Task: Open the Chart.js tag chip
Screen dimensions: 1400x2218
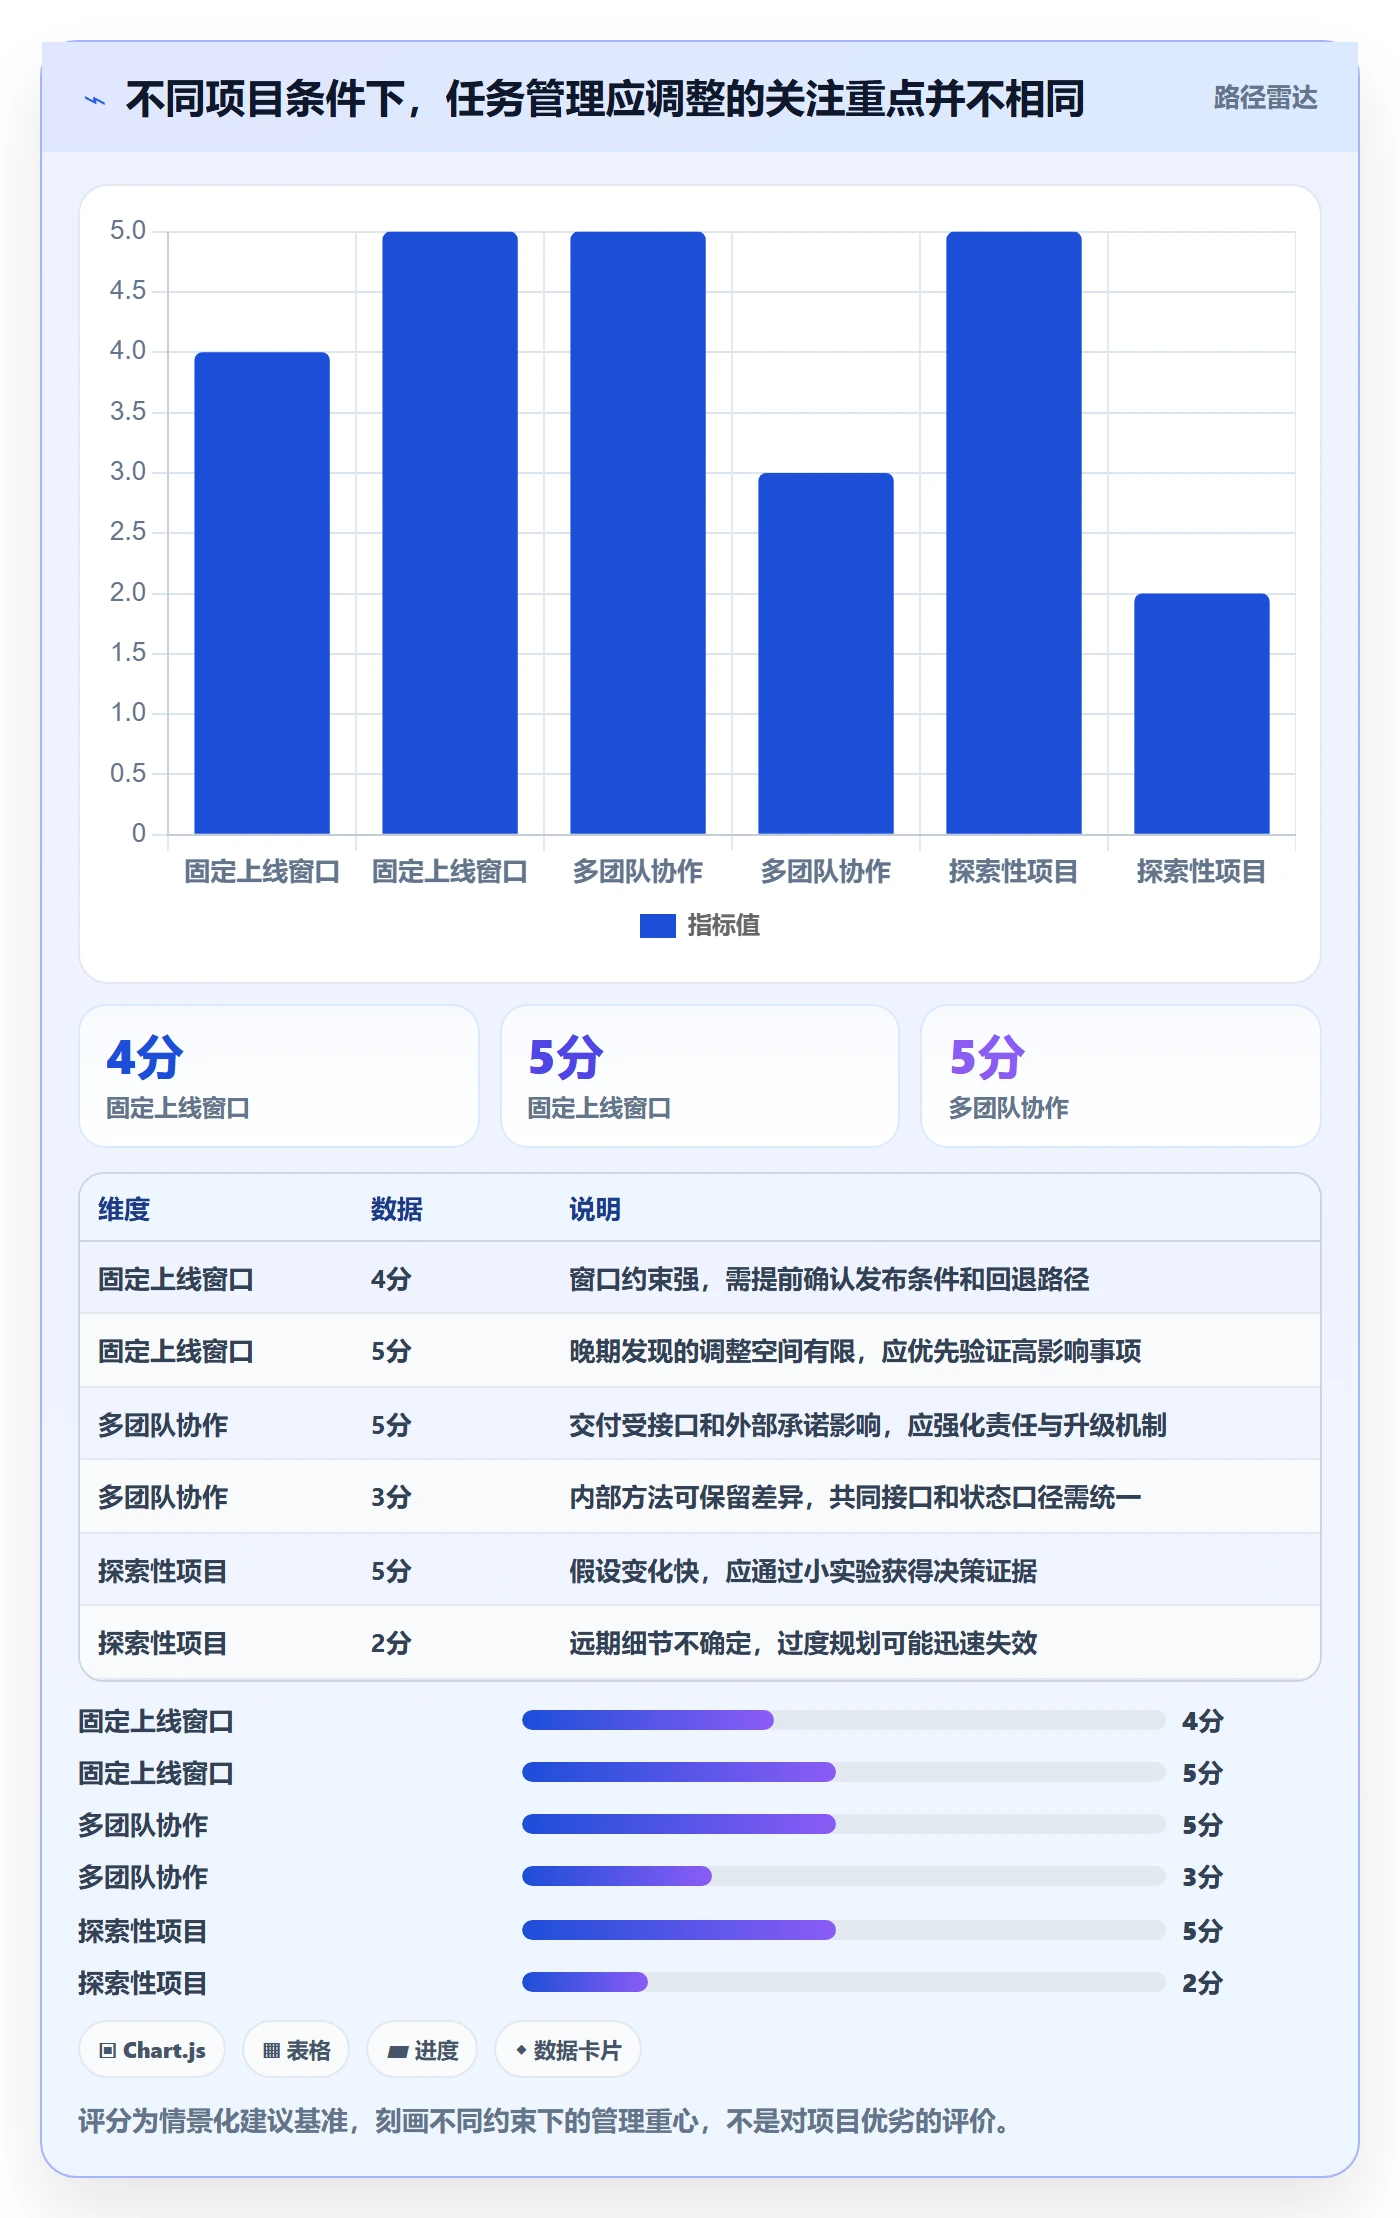Action: coord(152,2050)
